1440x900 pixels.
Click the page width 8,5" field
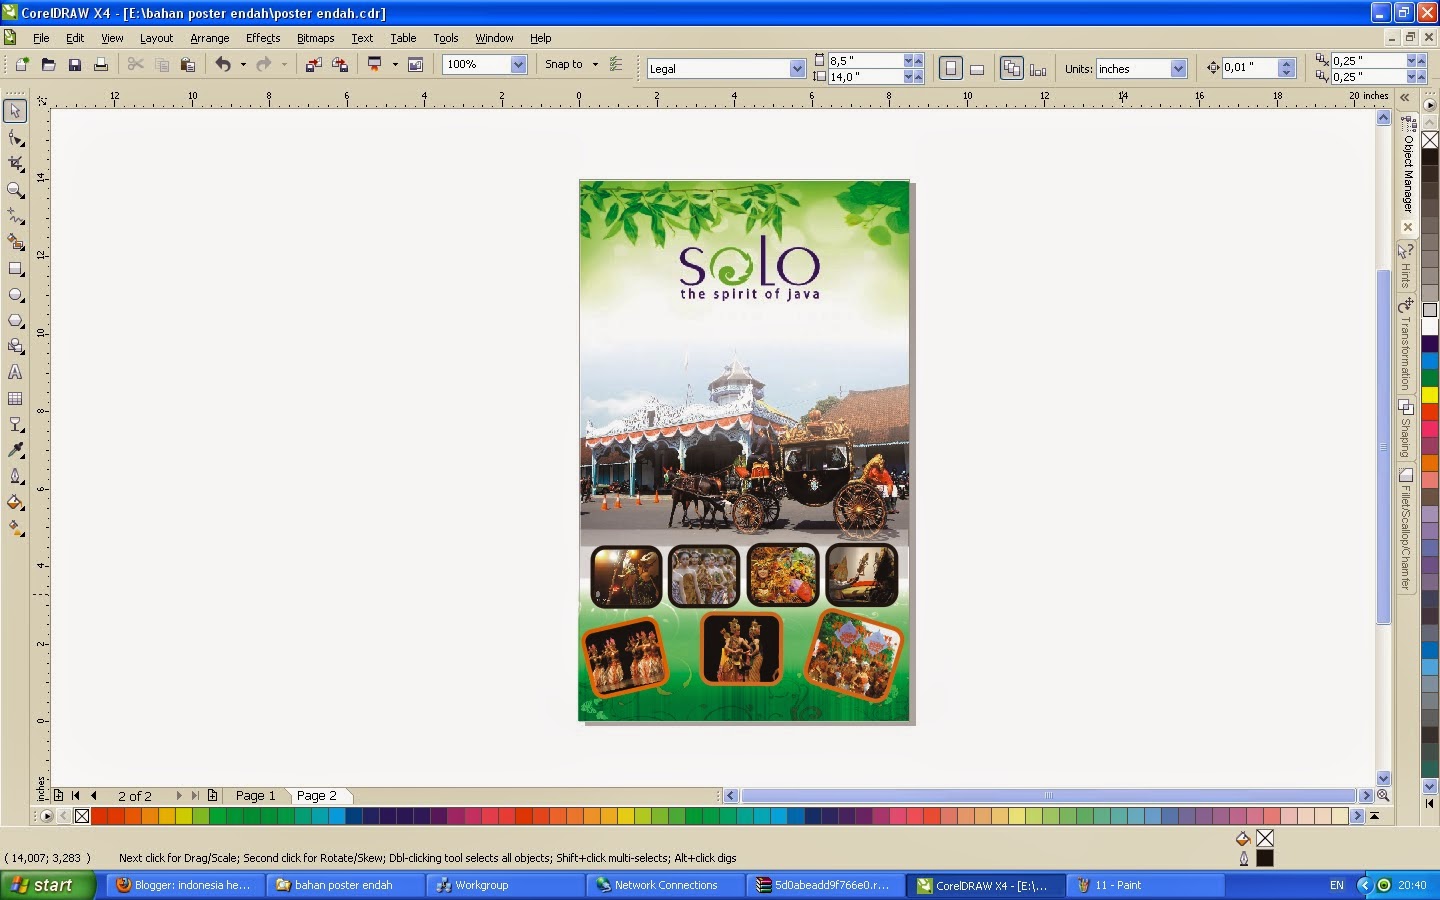click(x=865, y=61)
